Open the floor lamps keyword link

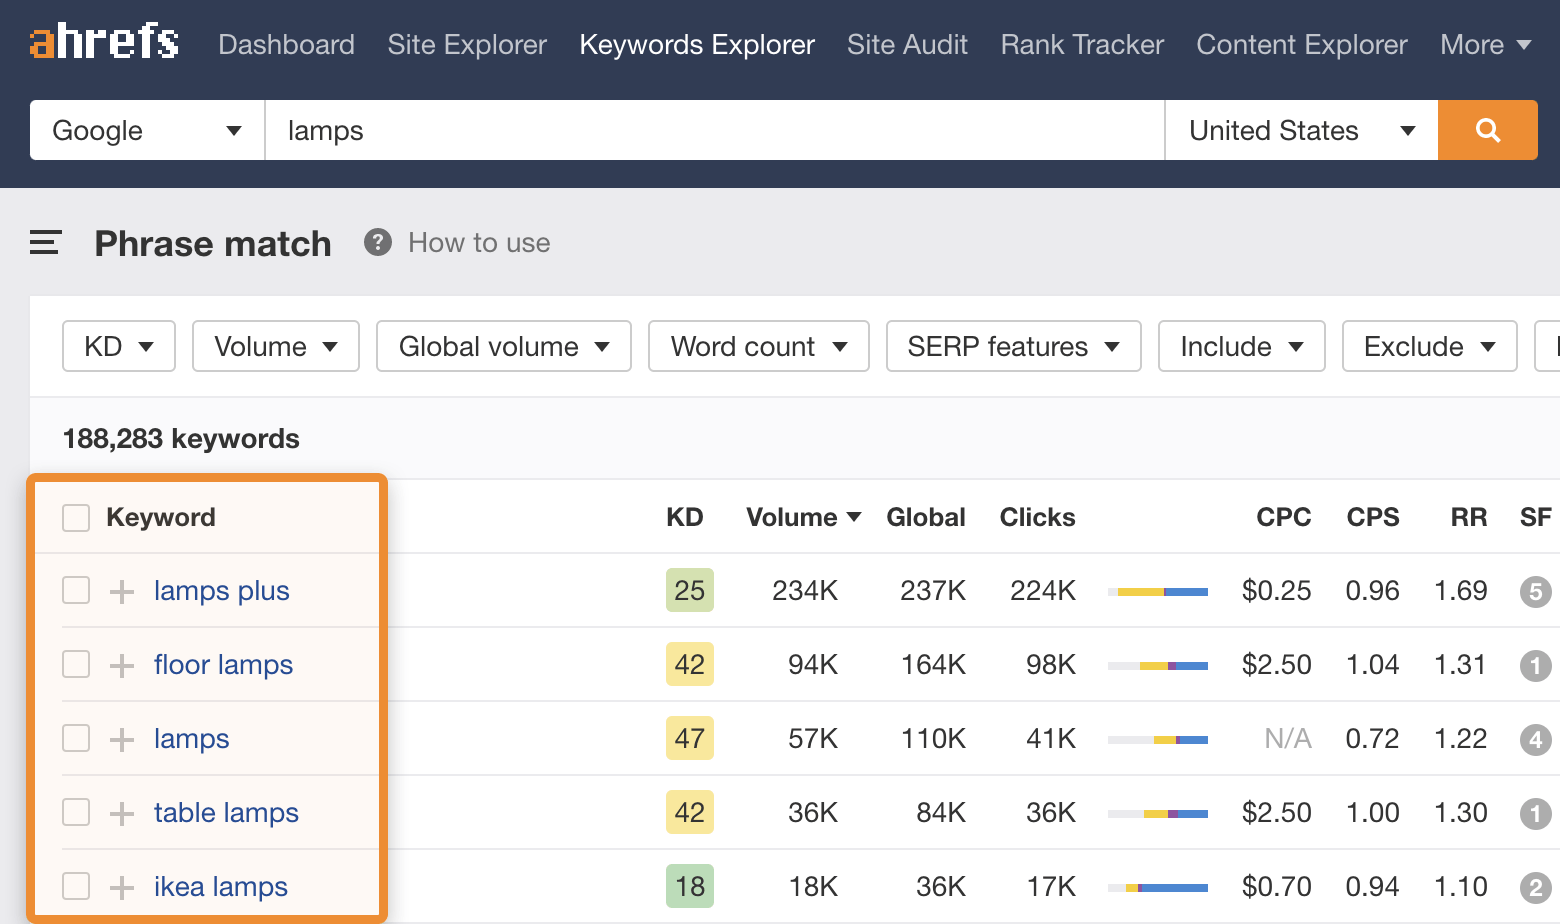click(x=223, y=665)
